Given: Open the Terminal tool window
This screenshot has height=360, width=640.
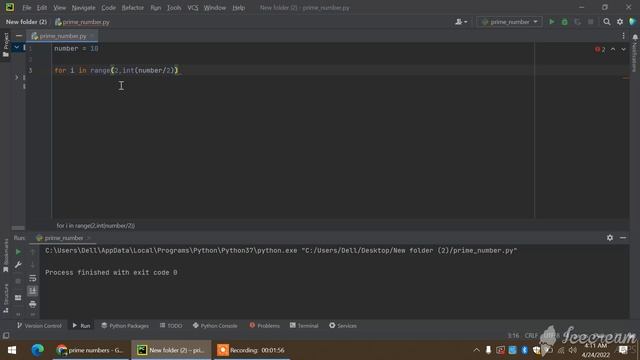Looking at the screenshot, I should (x=304, y=325).
